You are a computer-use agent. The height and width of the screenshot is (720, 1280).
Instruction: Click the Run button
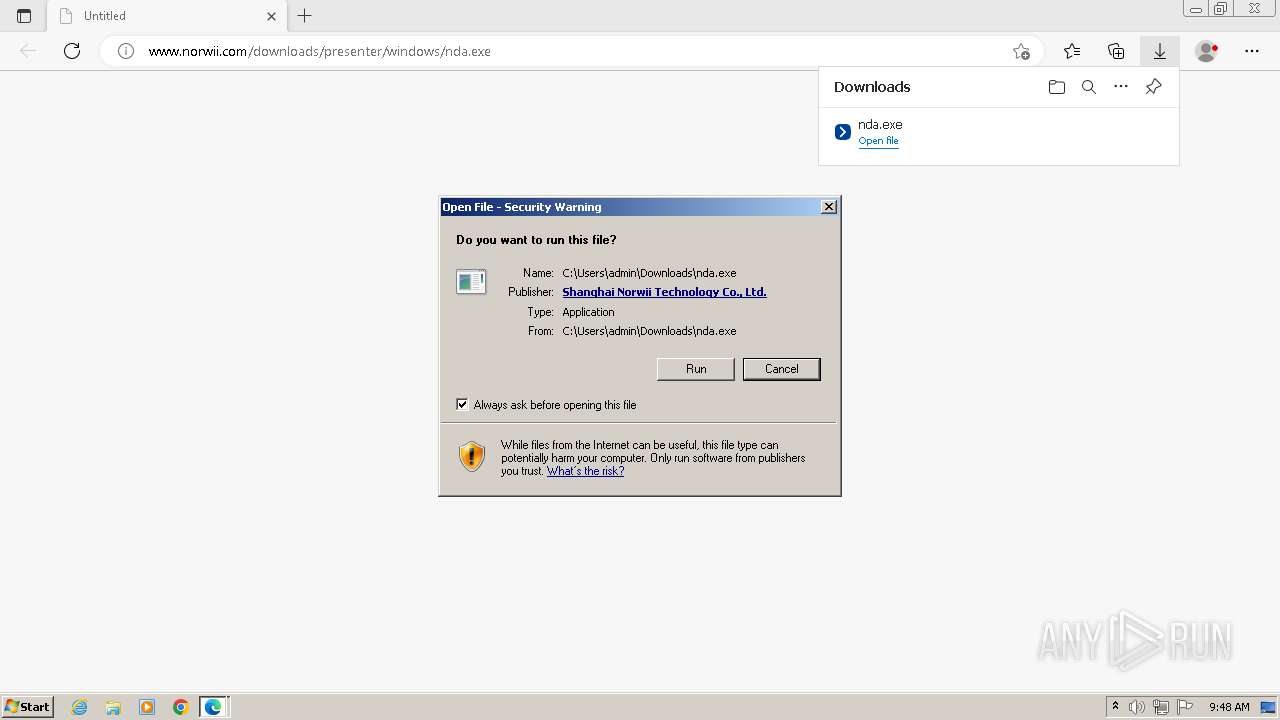click(x=696, y=369)
